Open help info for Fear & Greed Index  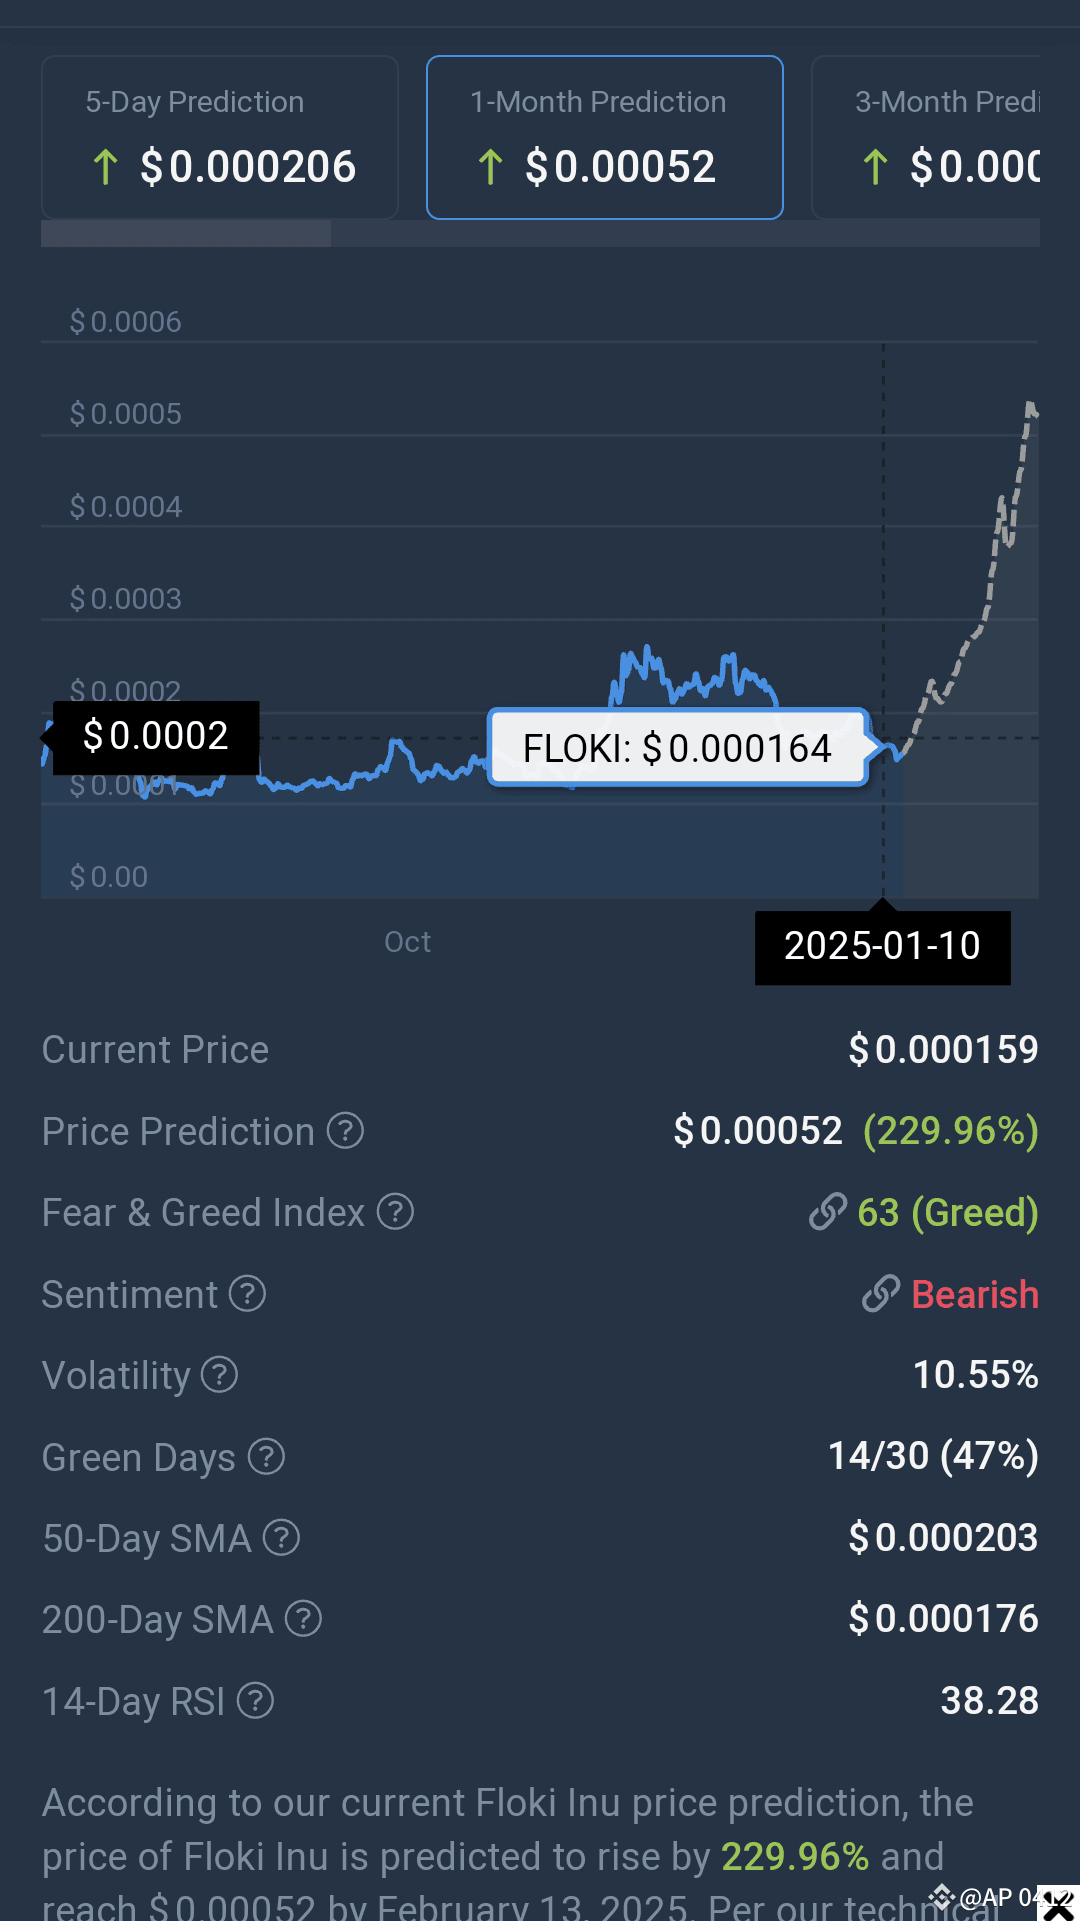tap(396, 1212)
